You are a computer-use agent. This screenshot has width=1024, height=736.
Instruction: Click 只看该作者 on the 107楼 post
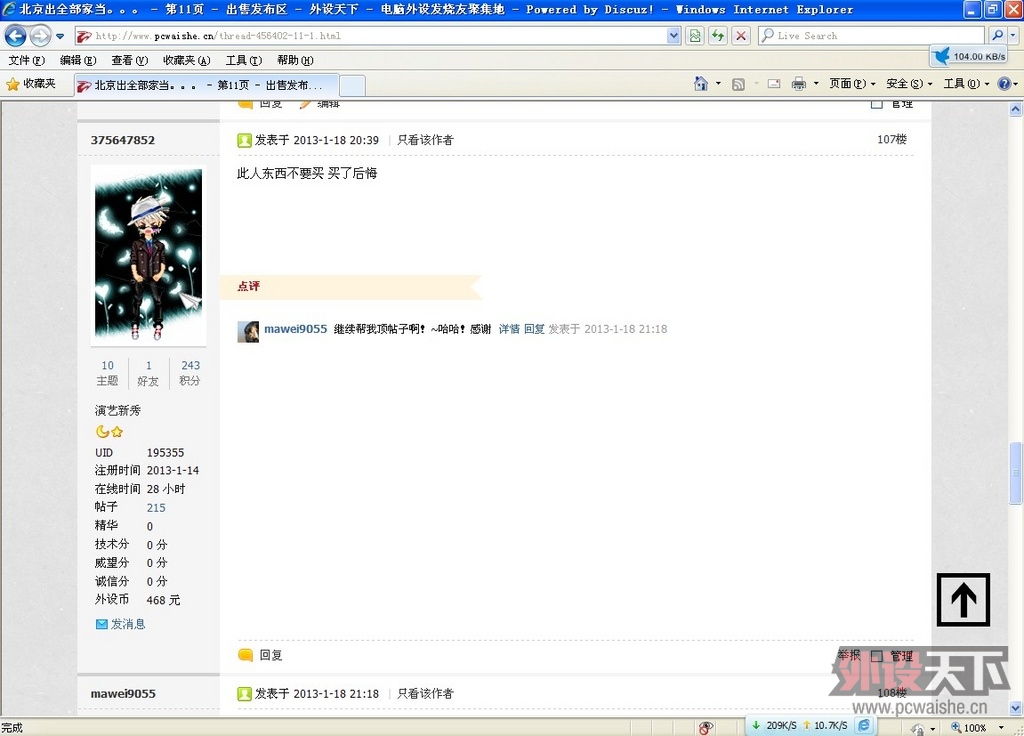click(x=425, y=140)
